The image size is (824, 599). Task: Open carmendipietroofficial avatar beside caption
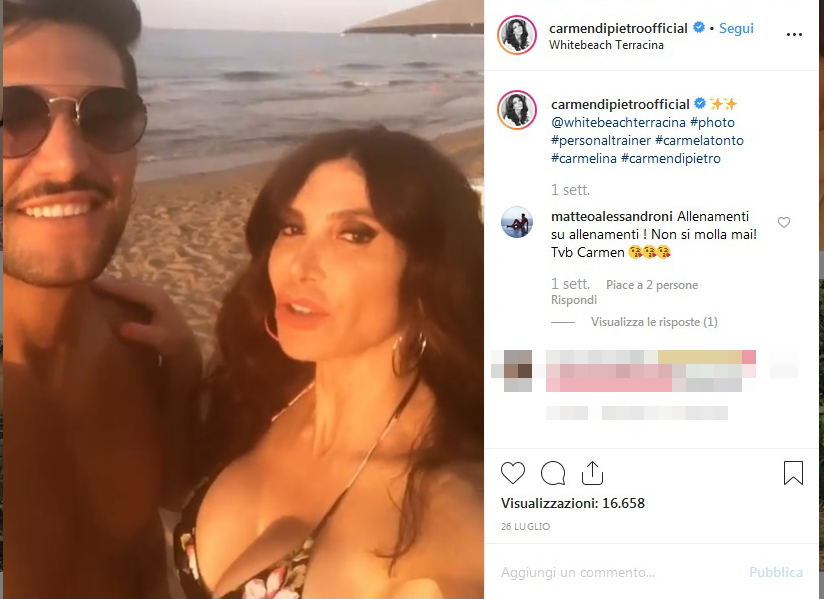pyautogui.click(x=517, y=110)
